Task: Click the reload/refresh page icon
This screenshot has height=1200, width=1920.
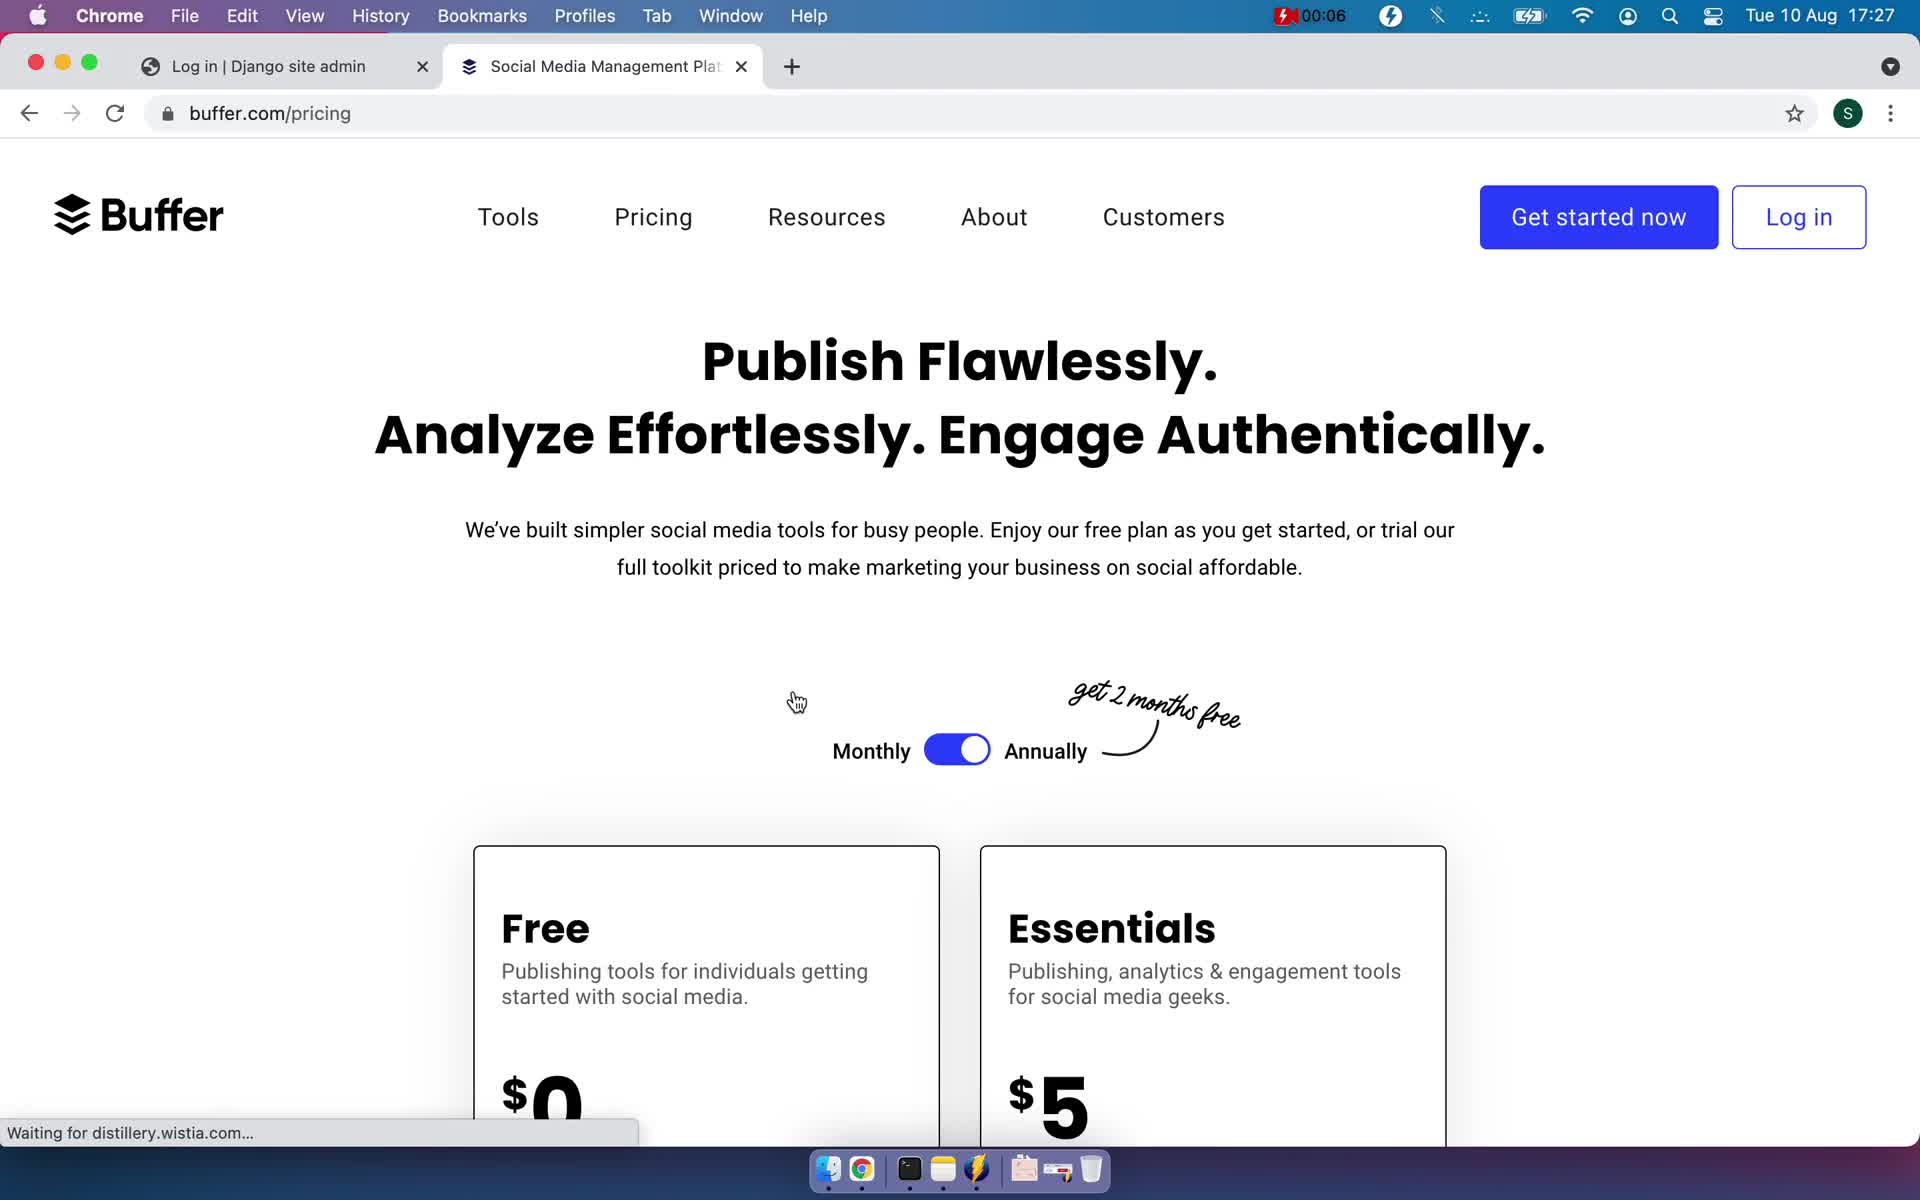Action: coord(117,113)
